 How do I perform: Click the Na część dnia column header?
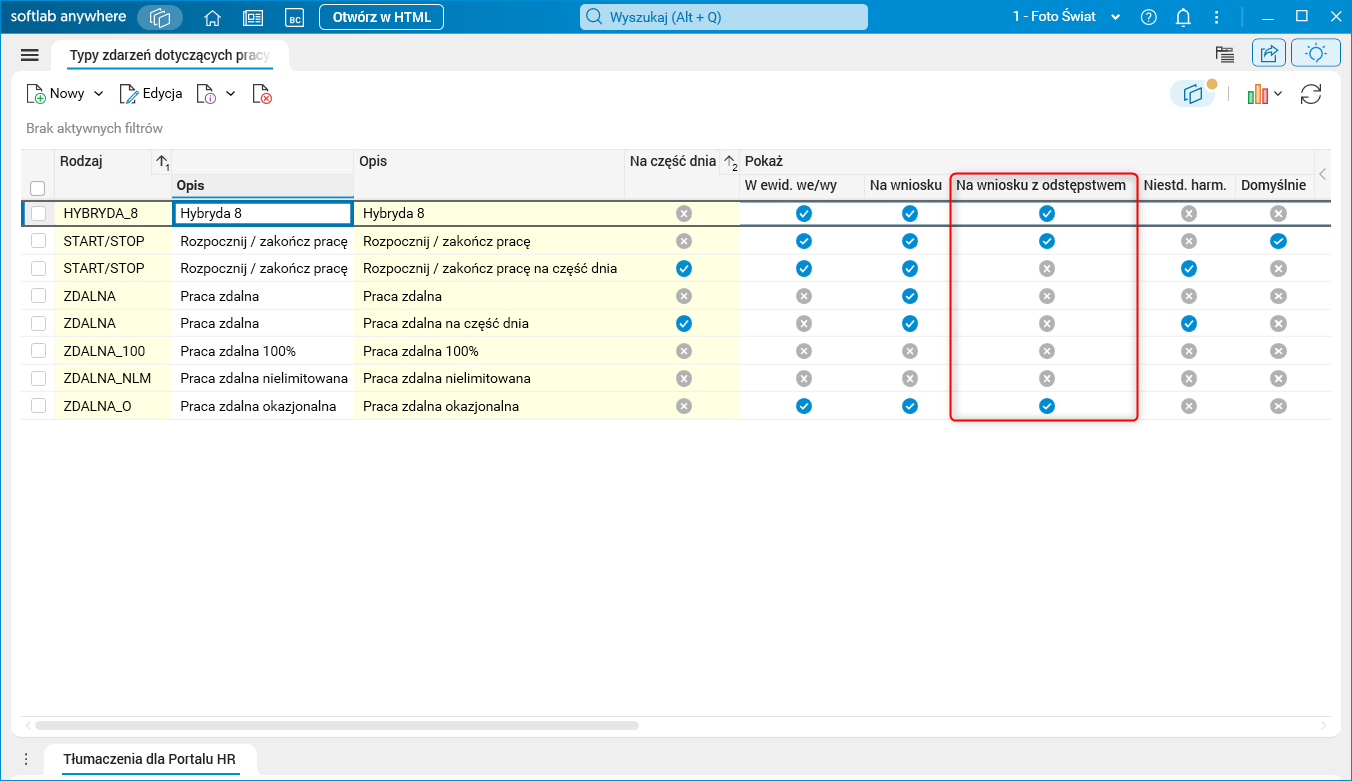pyautogui.click(x=673, y=162)
